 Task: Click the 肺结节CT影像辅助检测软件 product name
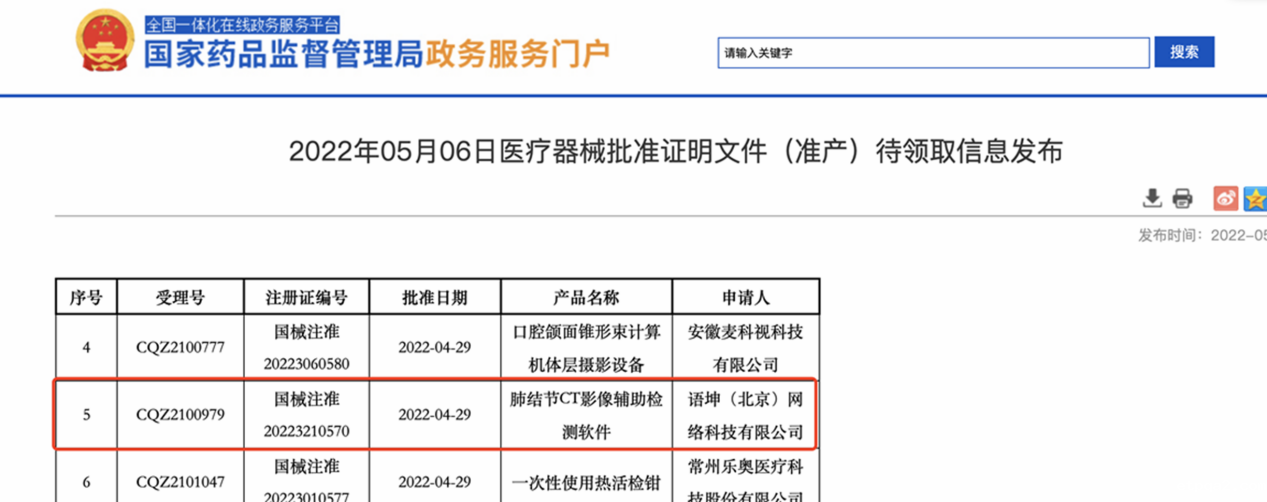[x=586, y=415]
